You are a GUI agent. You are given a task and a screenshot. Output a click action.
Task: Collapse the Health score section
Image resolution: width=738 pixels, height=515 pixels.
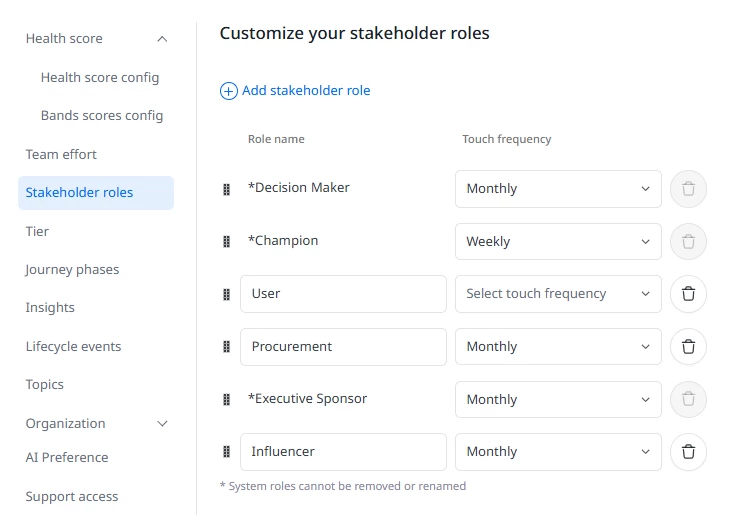point(162,39)
